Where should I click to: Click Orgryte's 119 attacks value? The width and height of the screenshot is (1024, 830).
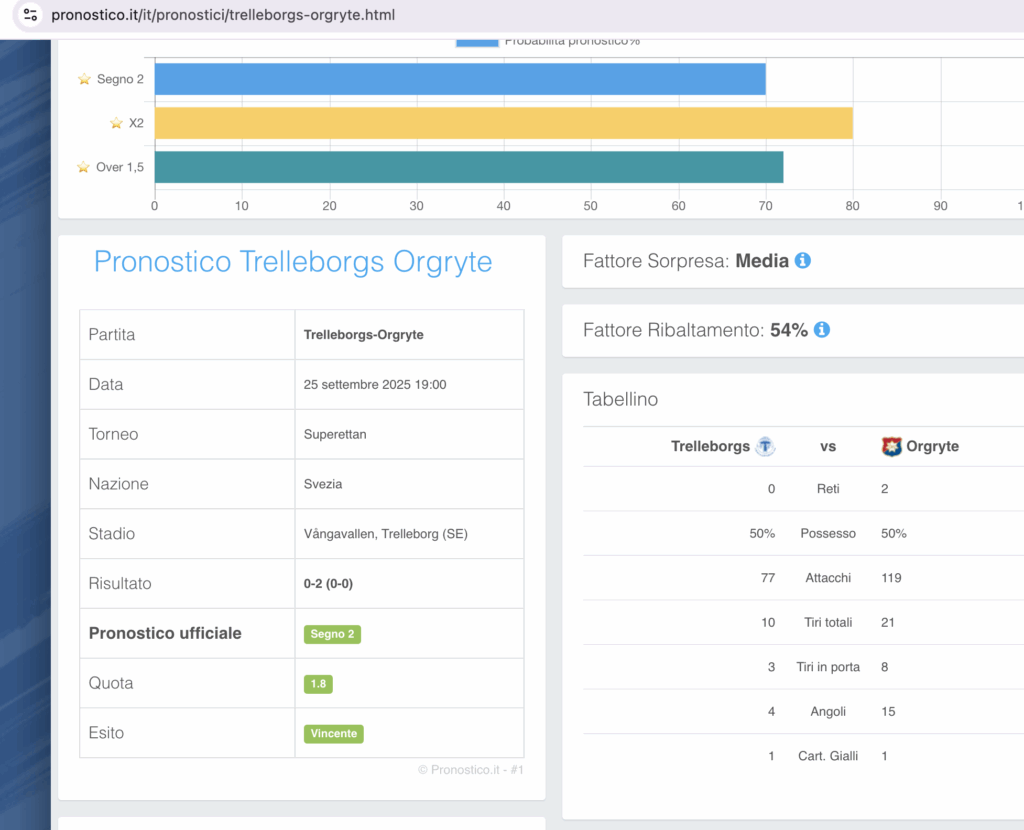click(891, 578)
